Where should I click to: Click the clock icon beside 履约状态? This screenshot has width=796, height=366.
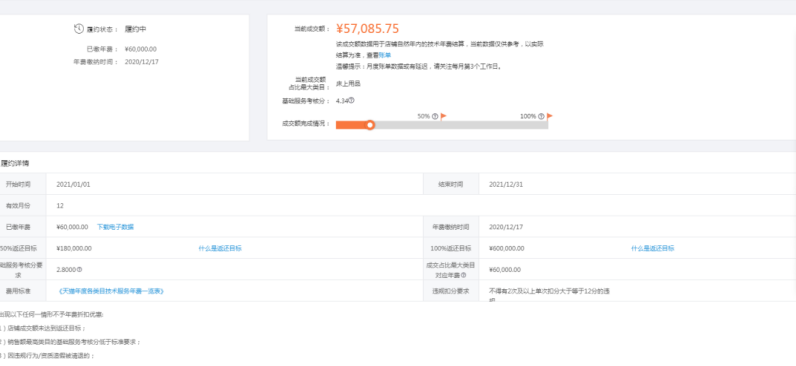click(78, 28)
